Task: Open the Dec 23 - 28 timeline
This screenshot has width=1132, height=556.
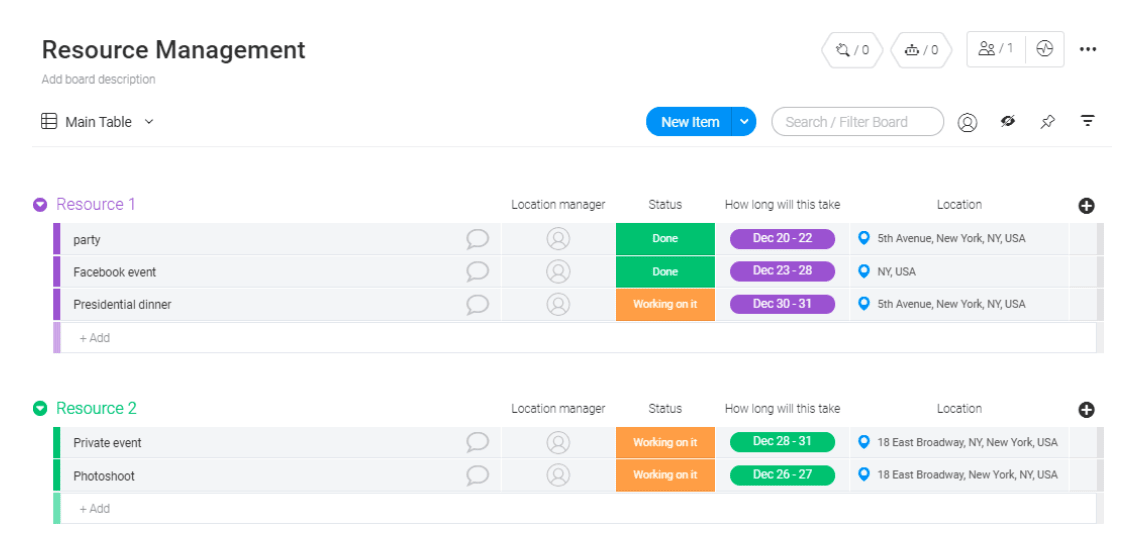Action: (782, 271)
